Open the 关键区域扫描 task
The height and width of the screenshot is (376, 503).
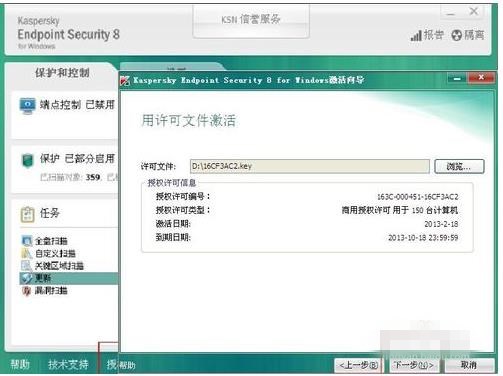59,266
